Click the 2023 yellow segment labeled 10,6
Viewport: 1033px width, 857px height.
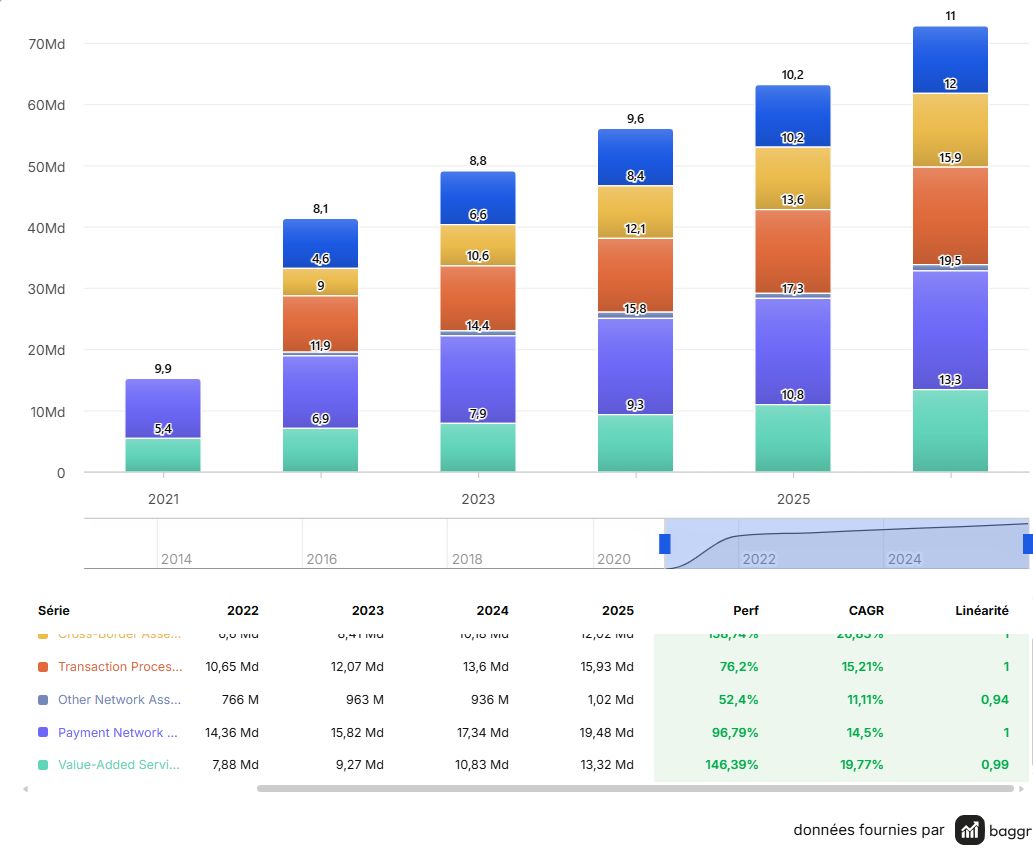pyautogui.click(x=478, y=245)
